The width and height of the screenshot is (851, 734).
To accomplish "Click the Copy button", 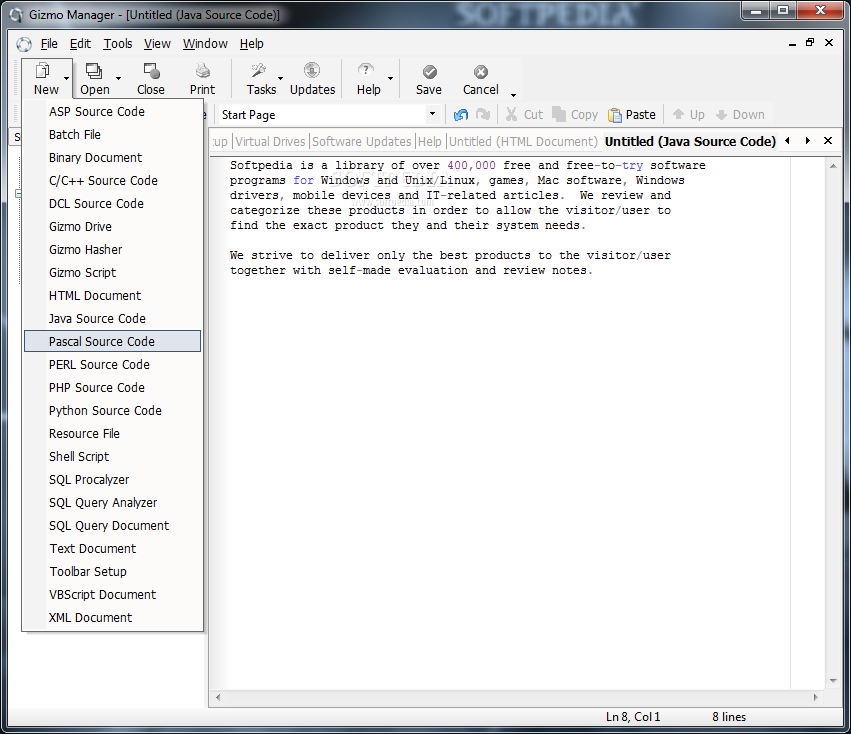I will (575, 115).
